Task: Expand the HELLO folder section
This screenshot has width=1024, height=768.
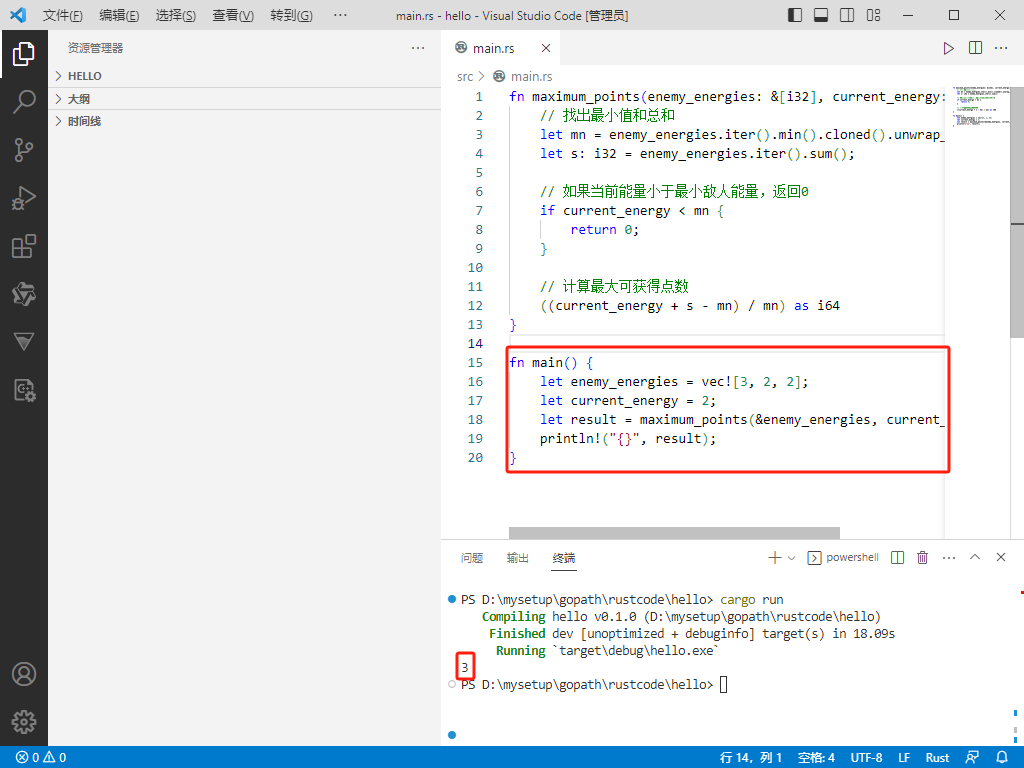Action: (245, 76)
